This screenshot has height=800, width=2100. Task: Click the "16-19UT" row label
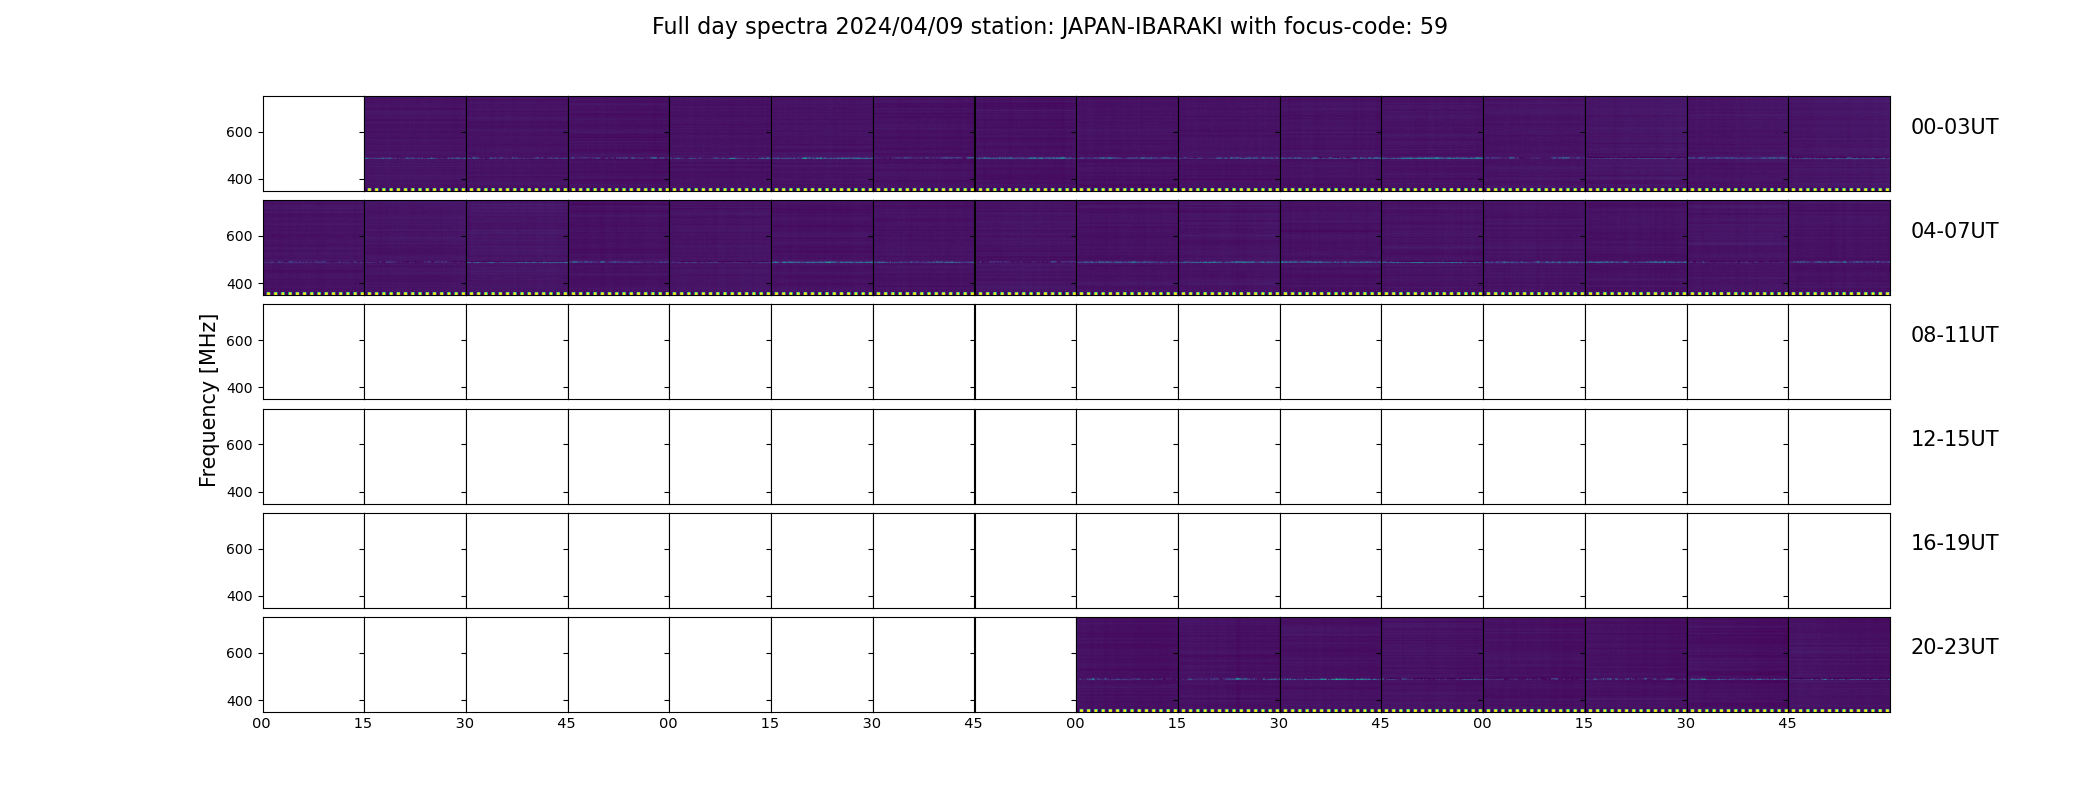click(x=1954, y=543)
